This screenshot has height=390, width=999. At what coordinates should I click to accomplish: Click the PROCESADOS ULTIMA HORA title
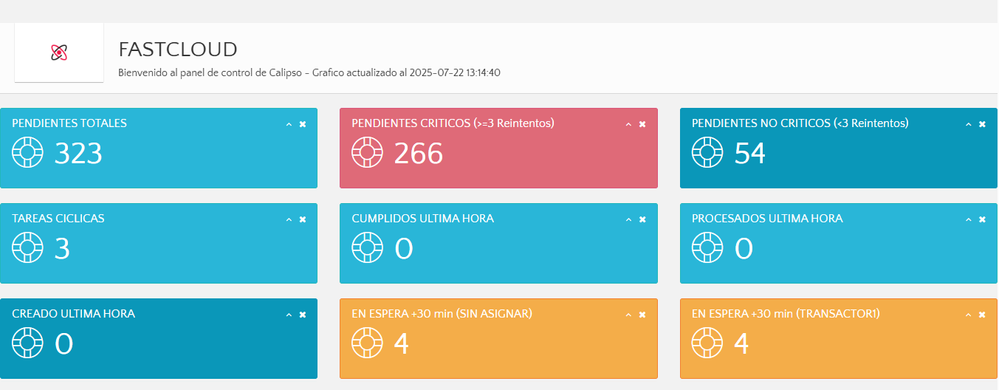tap(767, 218)
